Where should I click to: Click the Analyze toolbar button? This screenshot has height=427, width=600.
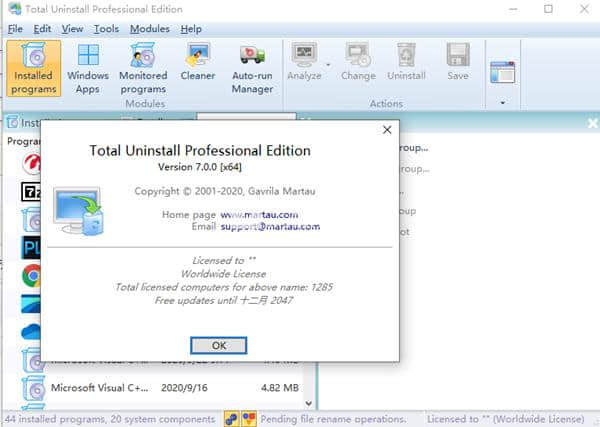pyautogui.click(x=304, y=62)
